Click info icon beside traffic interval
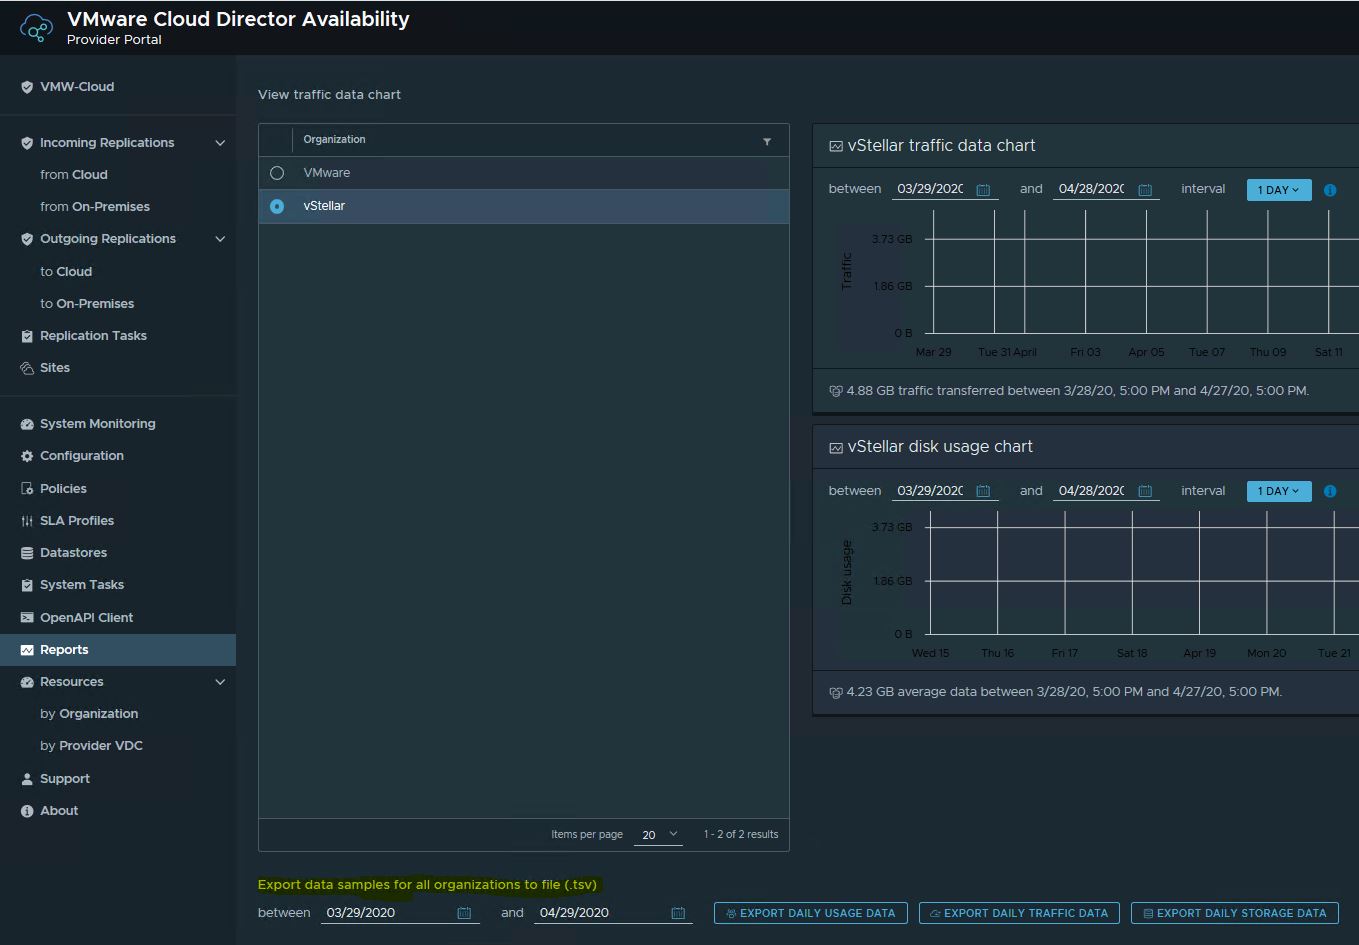The width and height of the screenshot is (1359, 945). (1330, 190)
